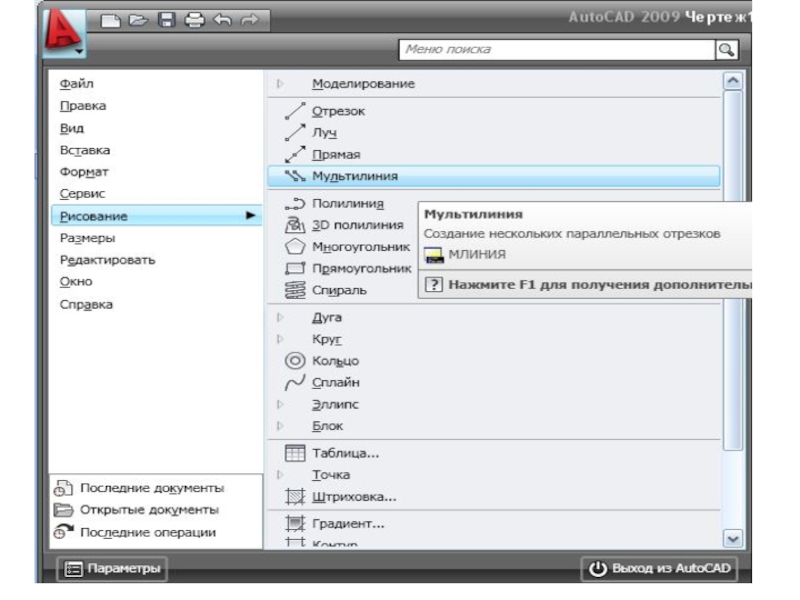The image size is (800, 600).
Task: Open the Окно menu
Action: (x=76, y=282)
